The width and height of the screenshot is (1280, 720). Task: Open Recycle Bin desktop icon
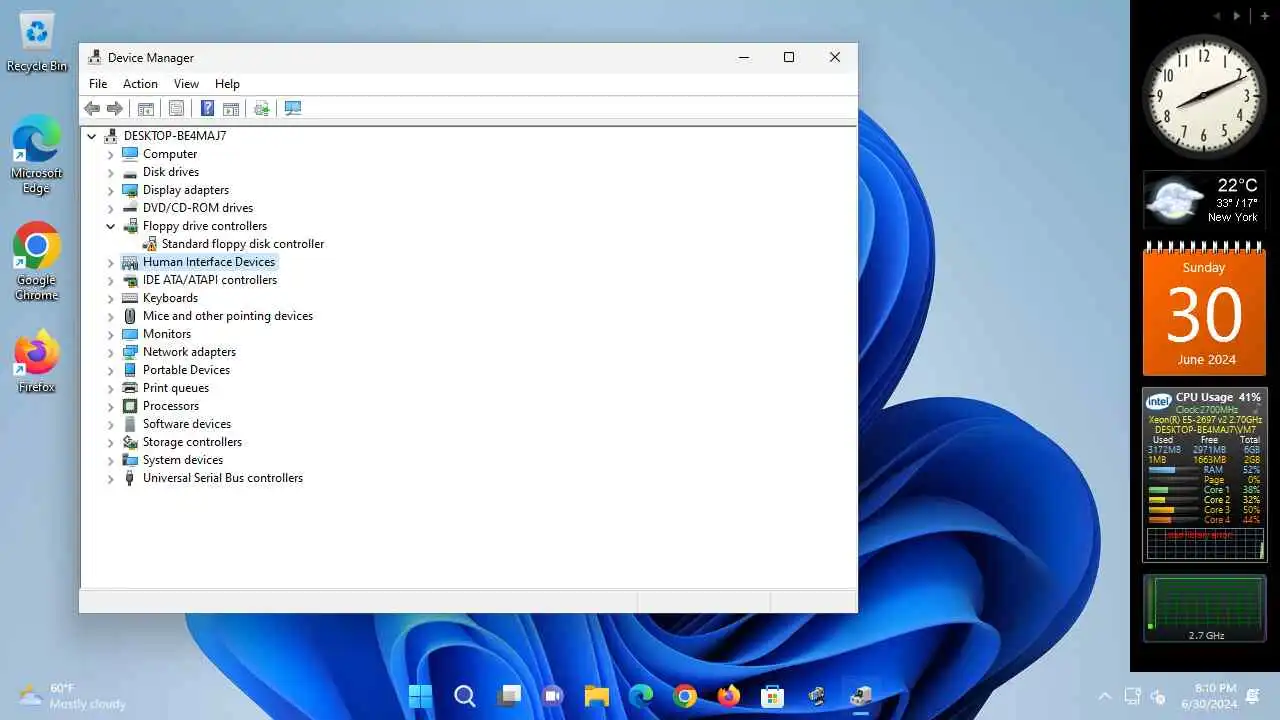pyautogui.click(x=37, y=42)
